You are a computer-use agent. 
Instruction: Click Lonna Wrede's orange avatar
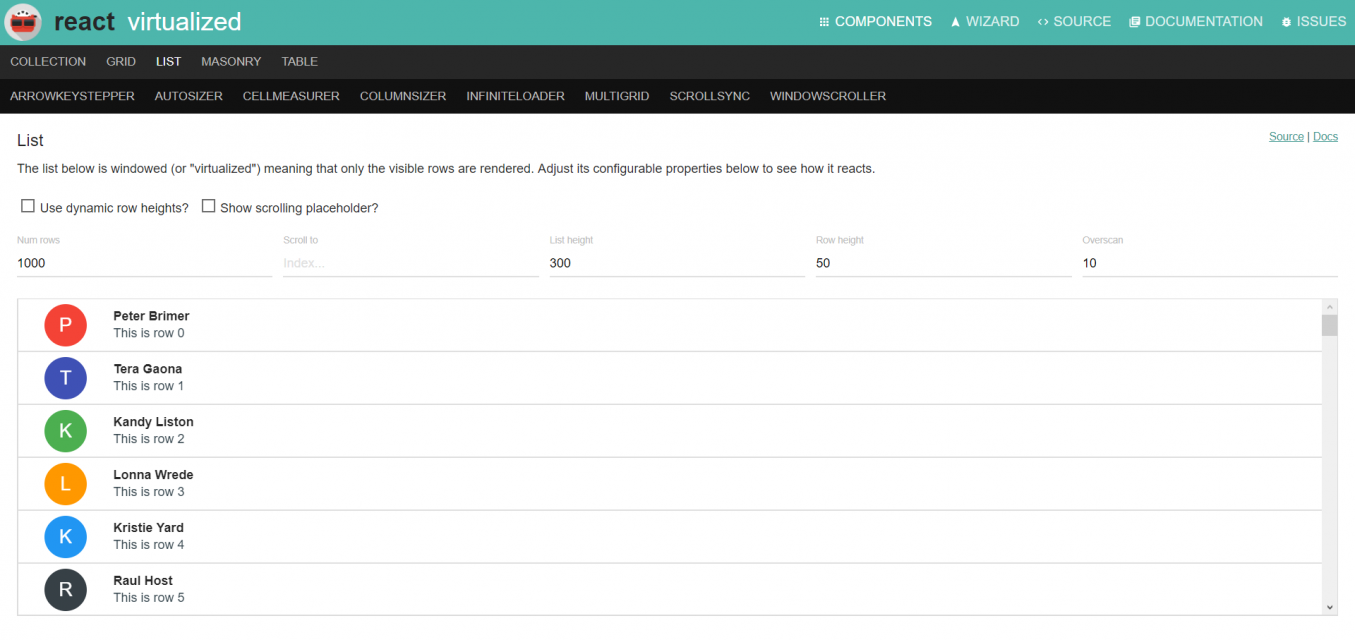(x=65, y=484)
